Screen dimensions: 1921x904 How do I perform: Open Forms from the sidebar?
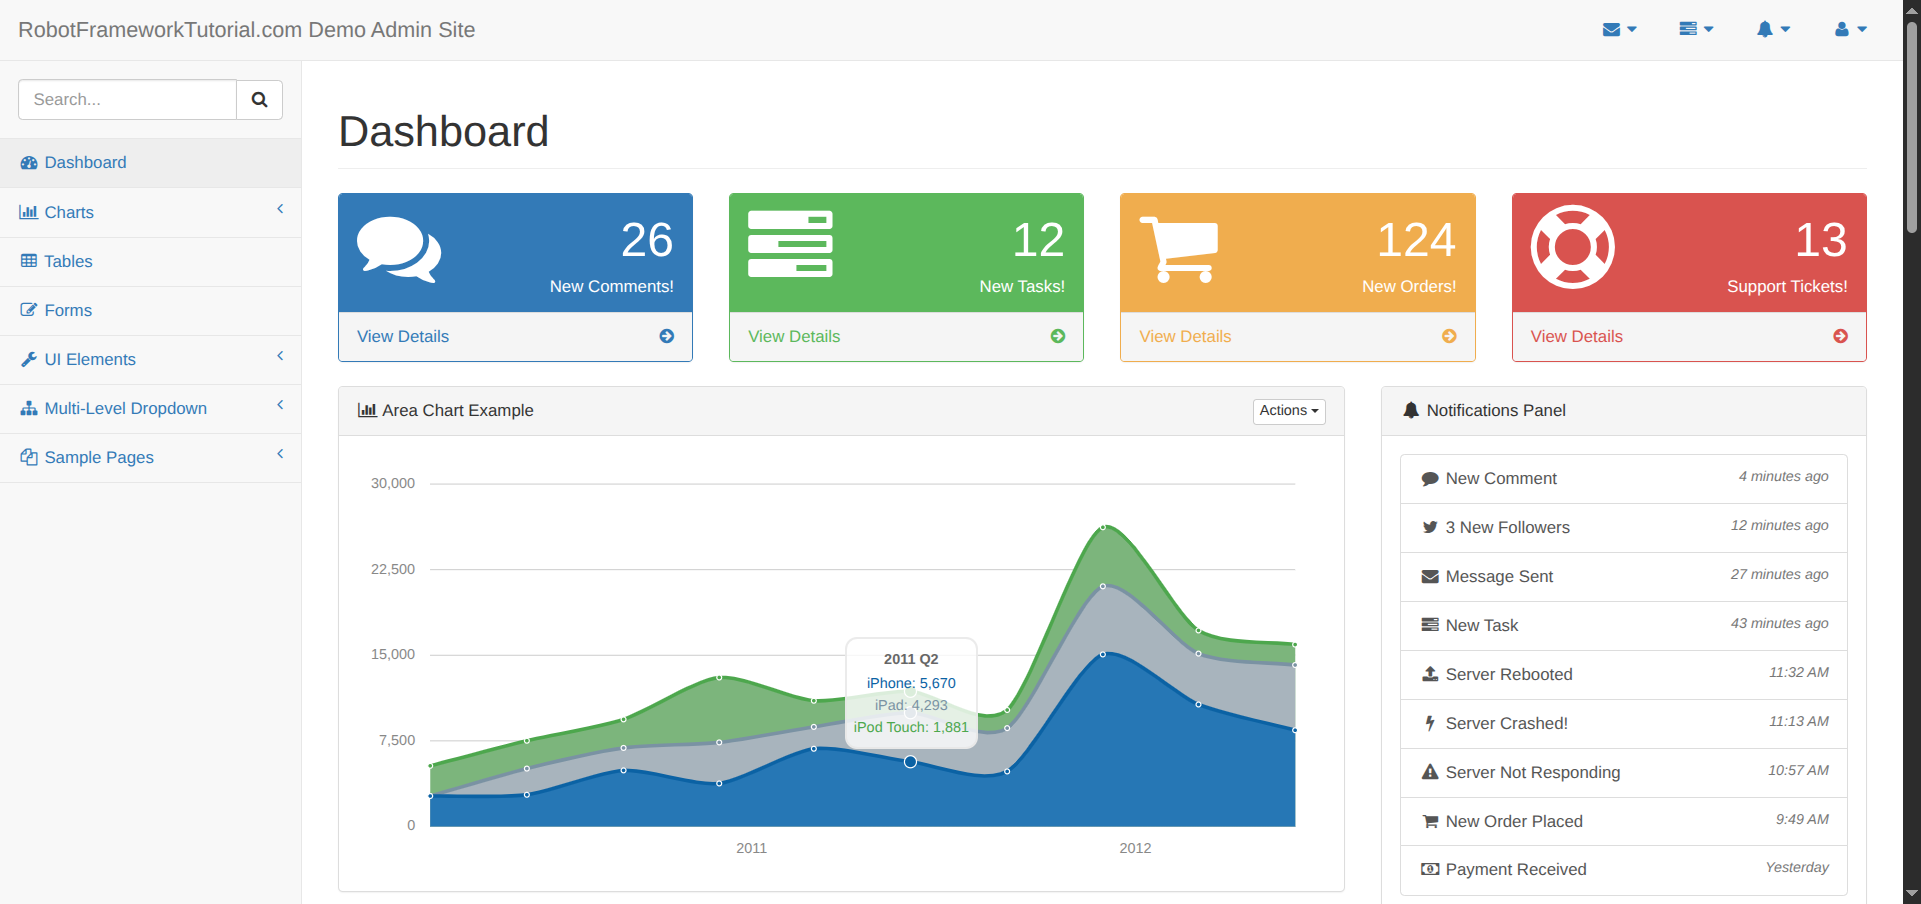click(x=68, y=310)
